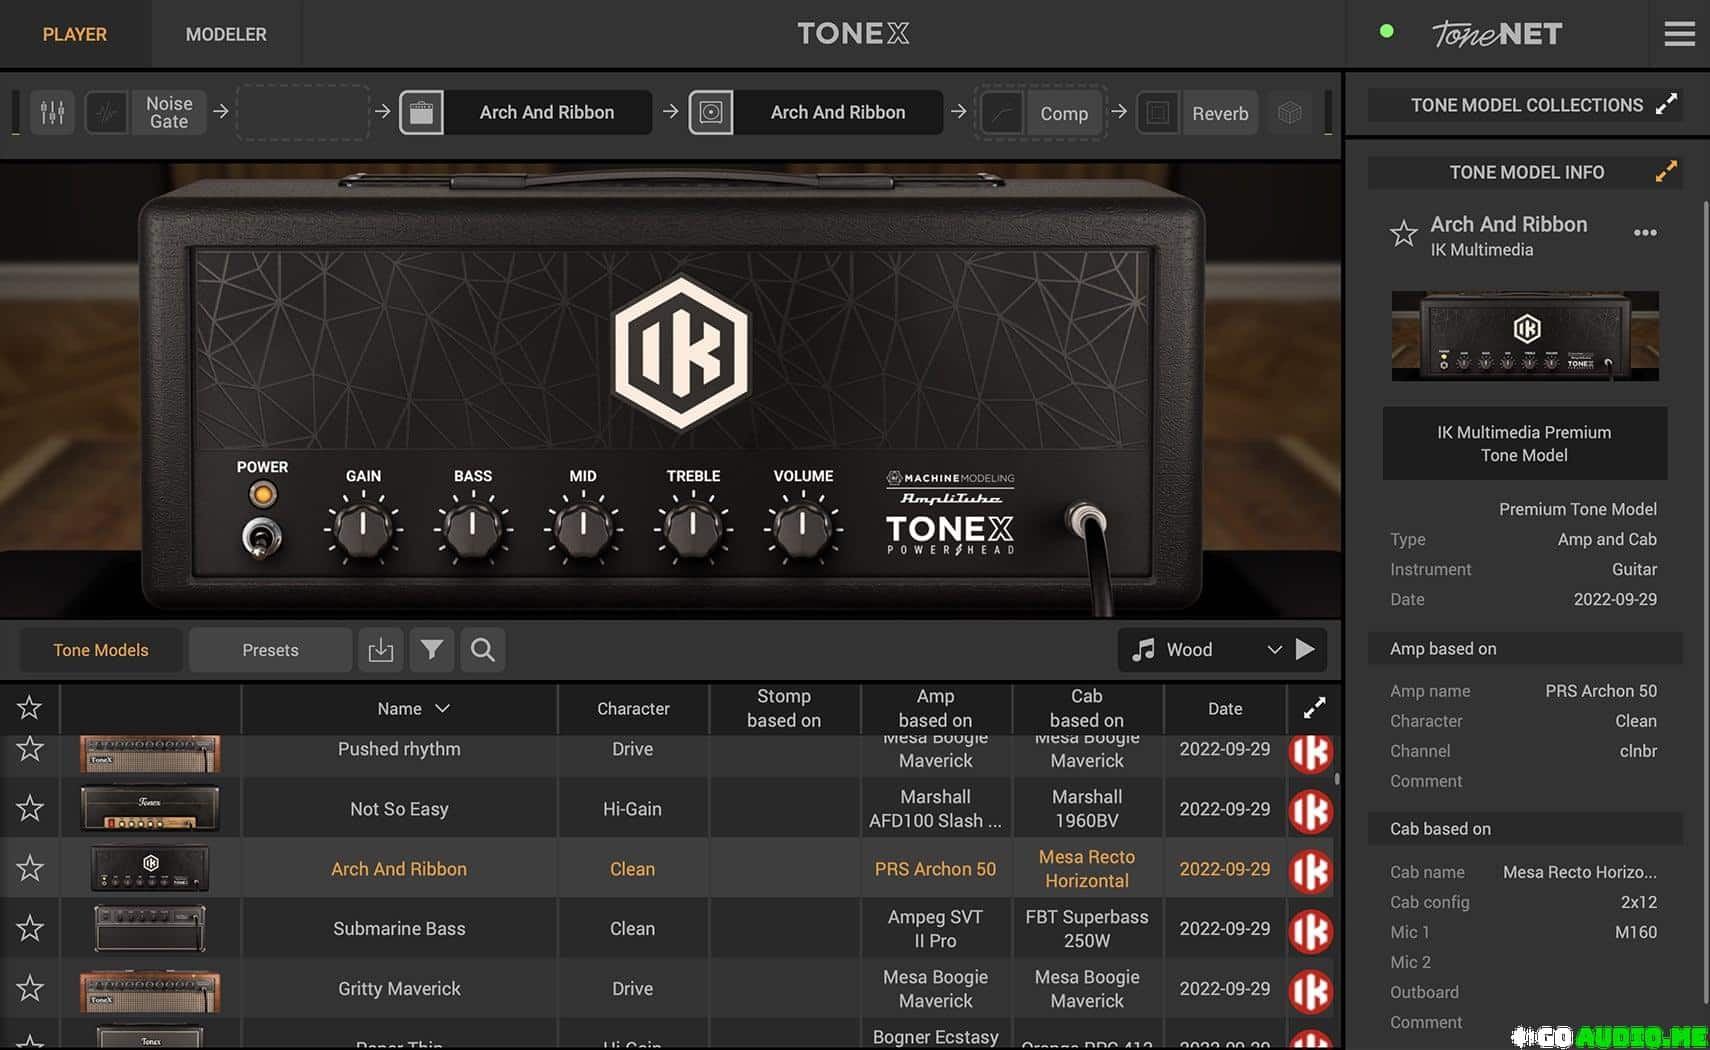The height and width of the screenshot is (1050, 1710).
Task: Favorite the Arch And Ribbon row star
Action: (30, 868)
